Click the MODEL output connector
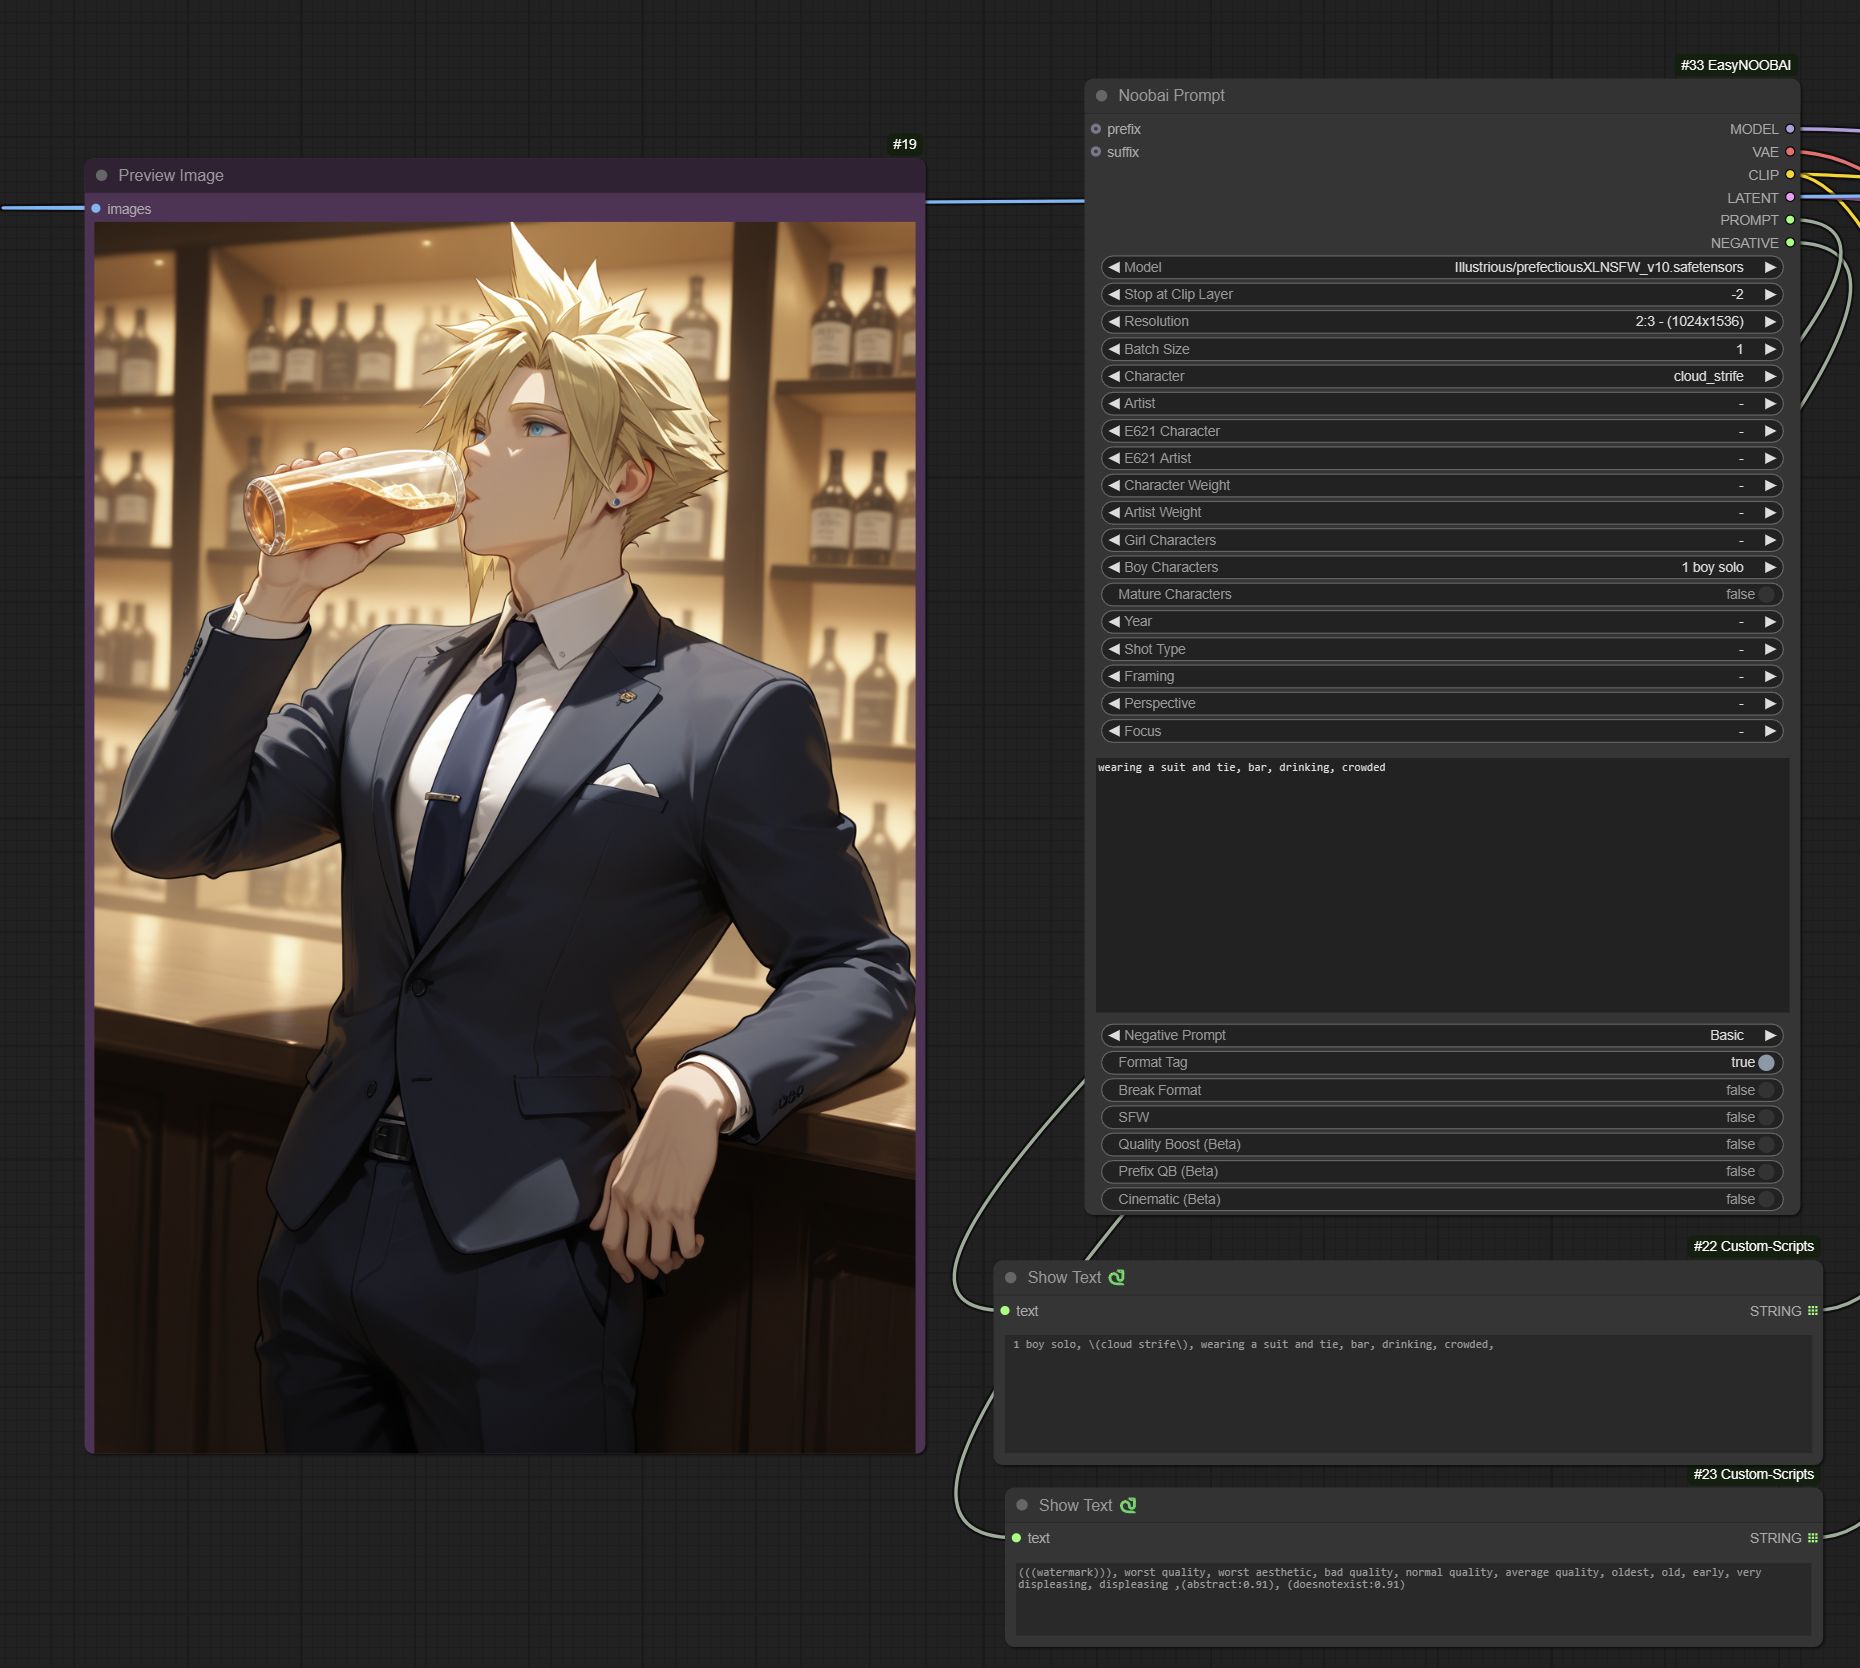Image resolution: width=1860 pixels, height=1668 pixels. coord(1790,129)
